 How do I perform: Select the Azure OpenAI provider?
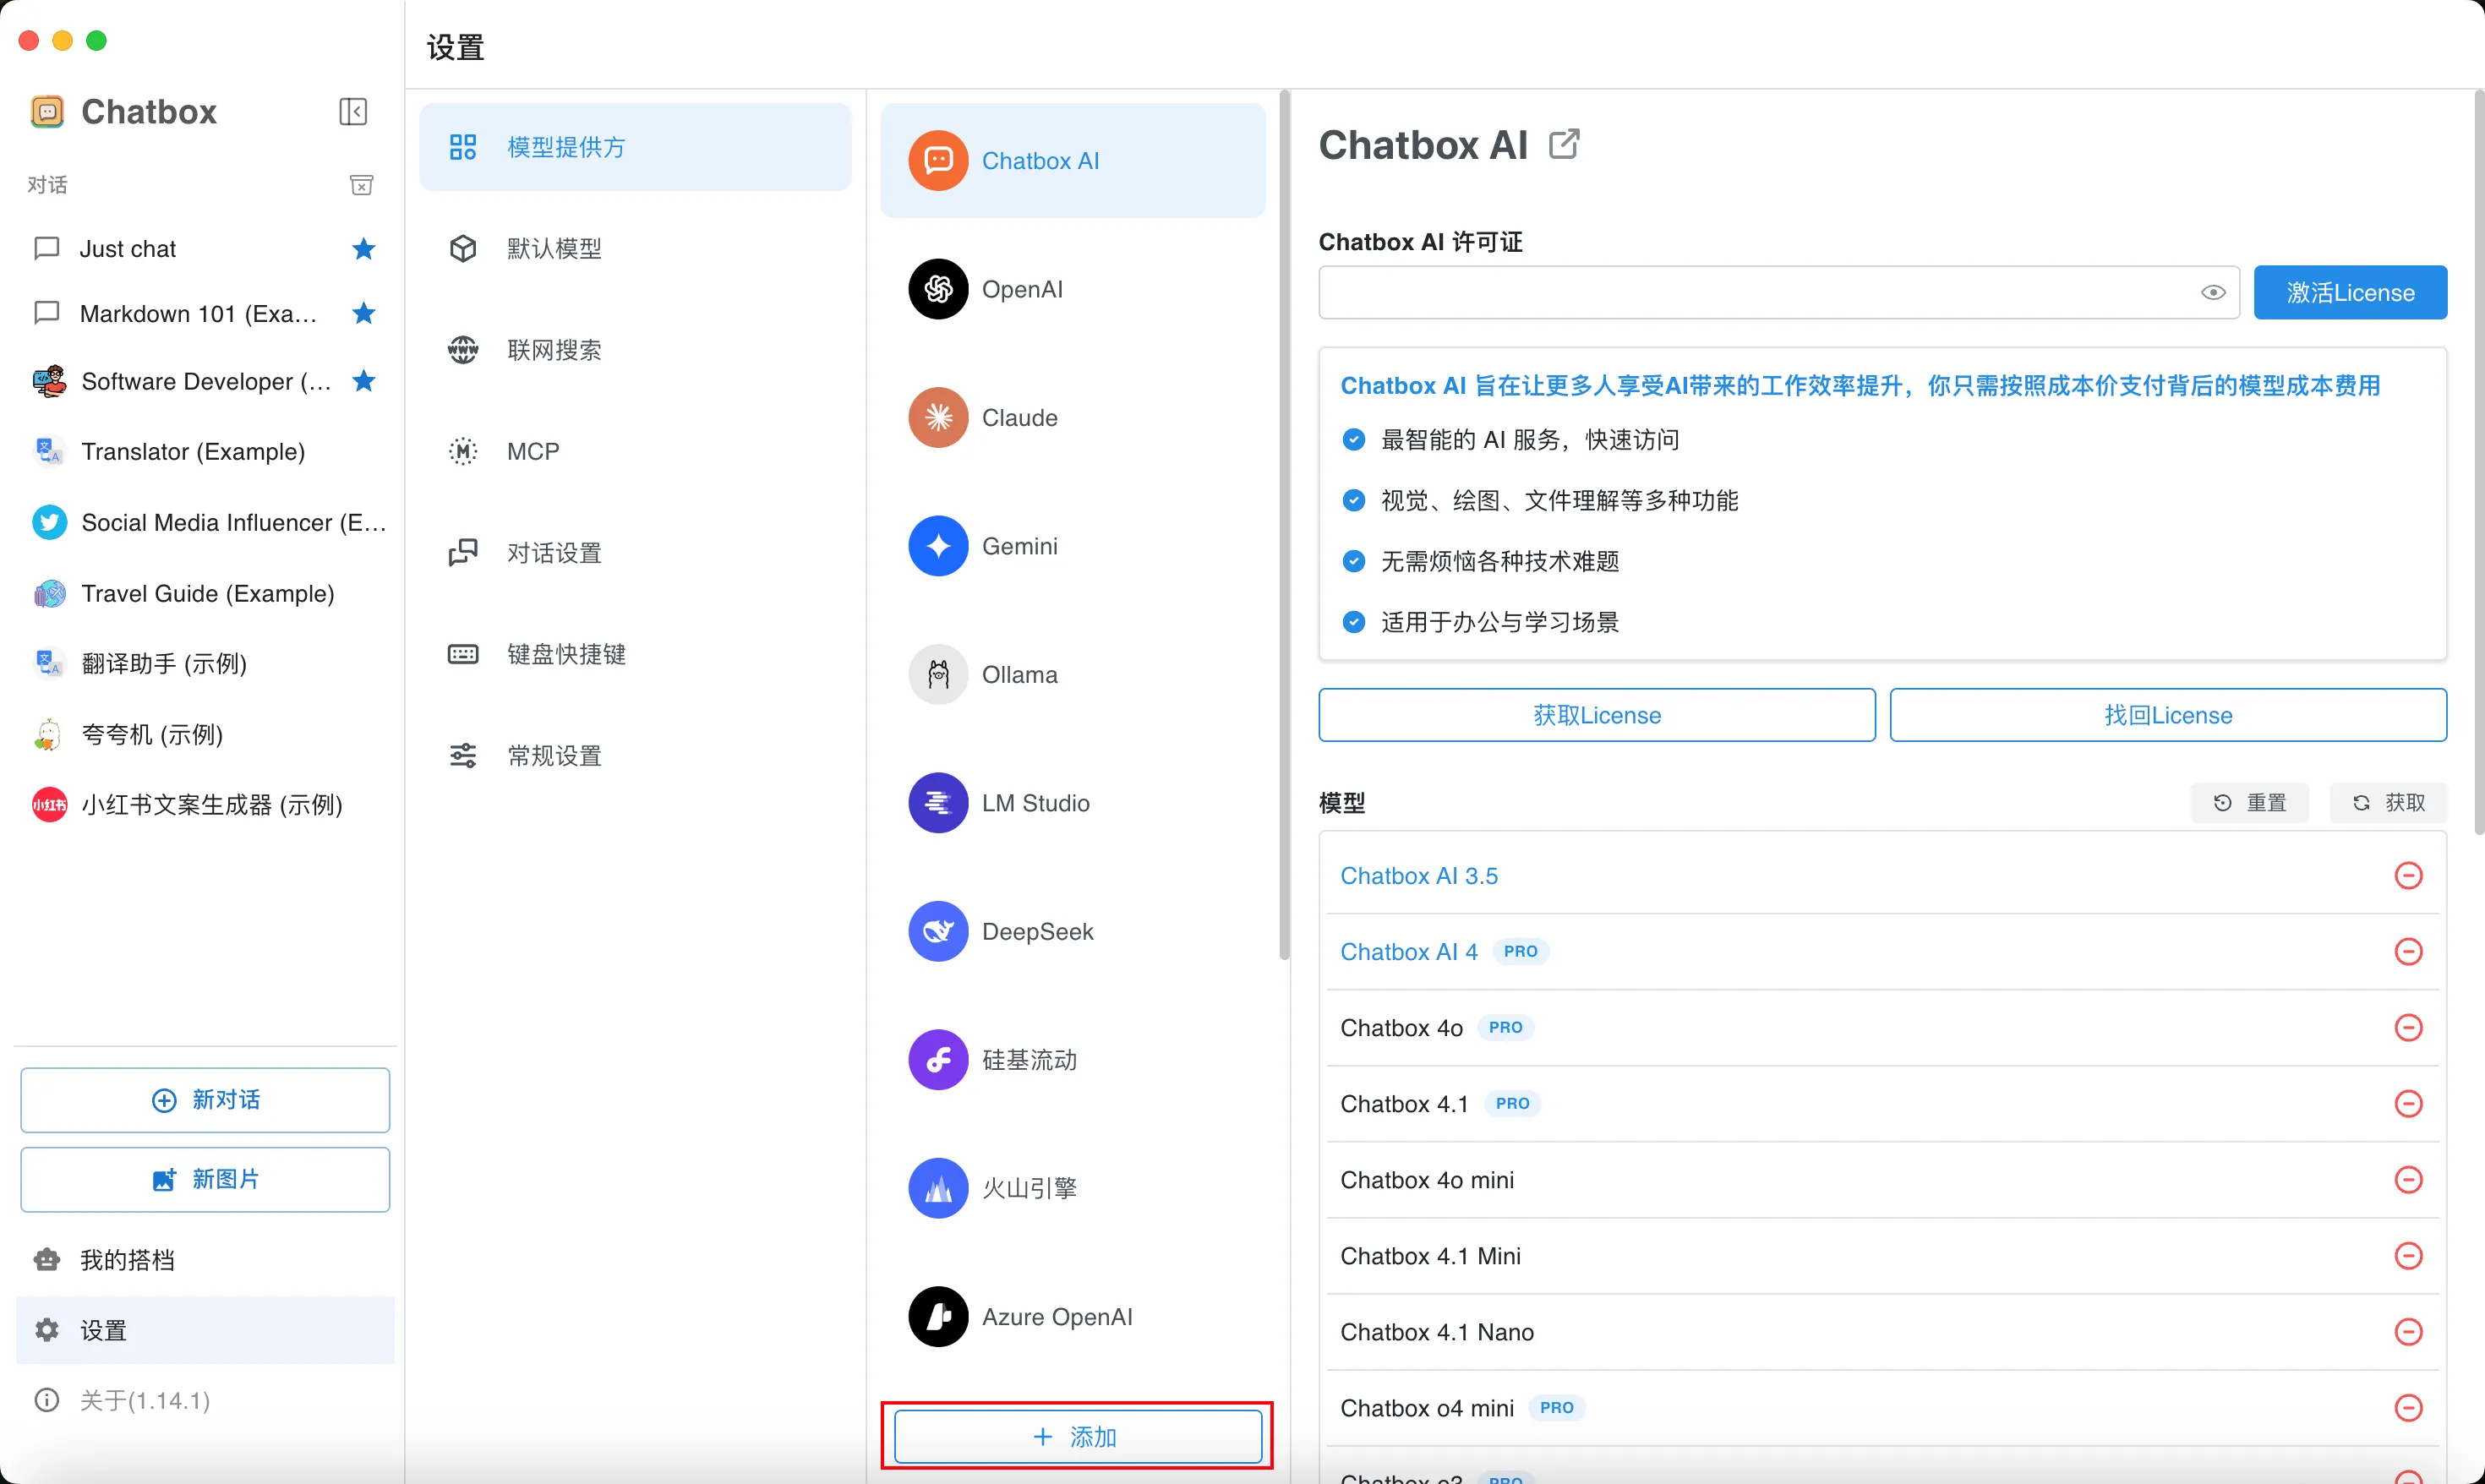pos(1056,1316)
